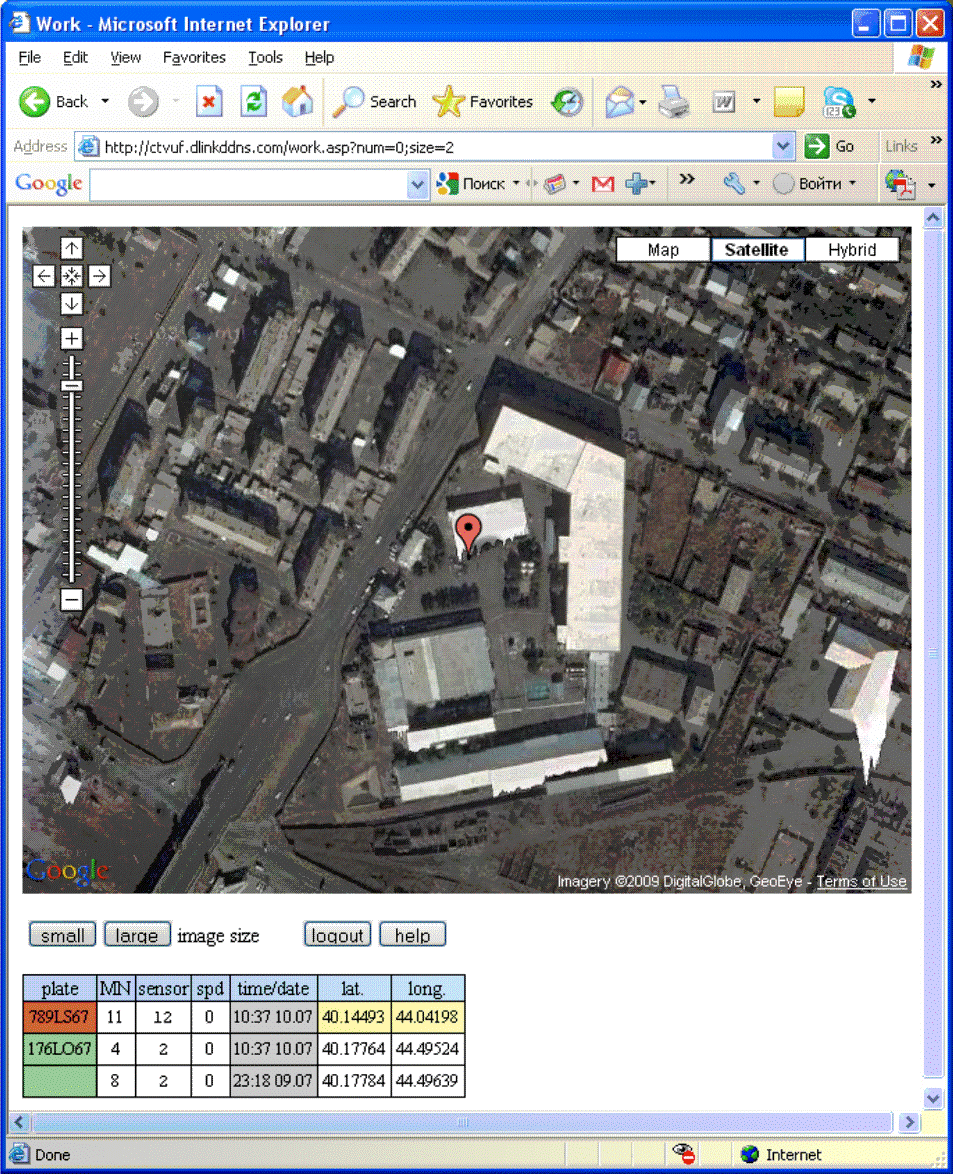Image resolution: width=953 pixels, height=1174 pixels.
Task: Click latitude value 40.14493
Action: 353,1017
